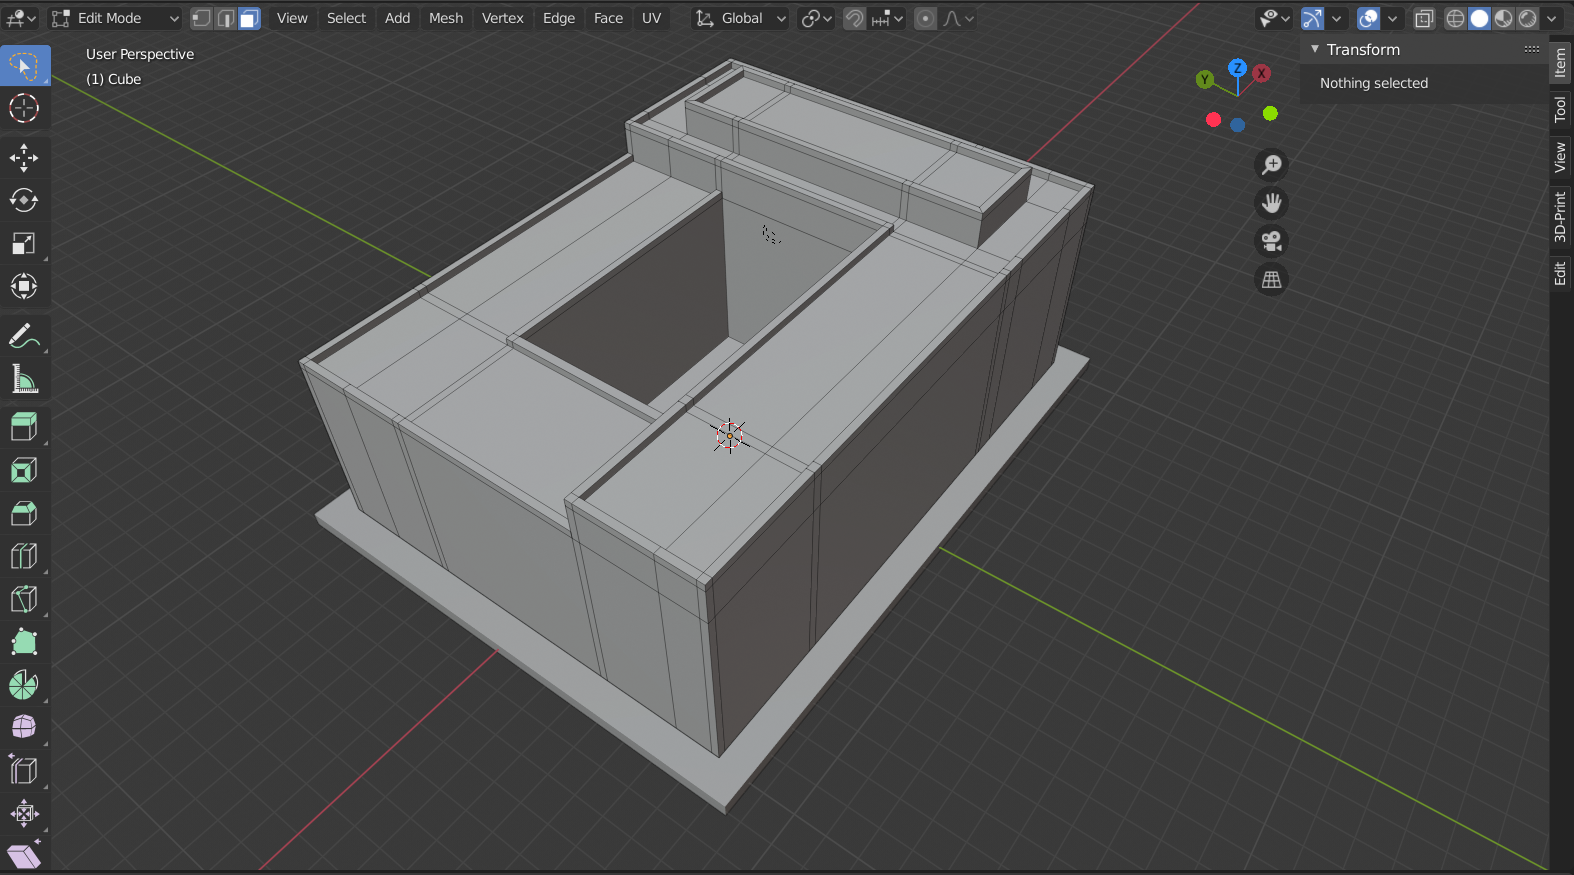This screenshot has width=1574, height=875.
Task: Switch to solid viewport shading
Action: pos(1480,18)
